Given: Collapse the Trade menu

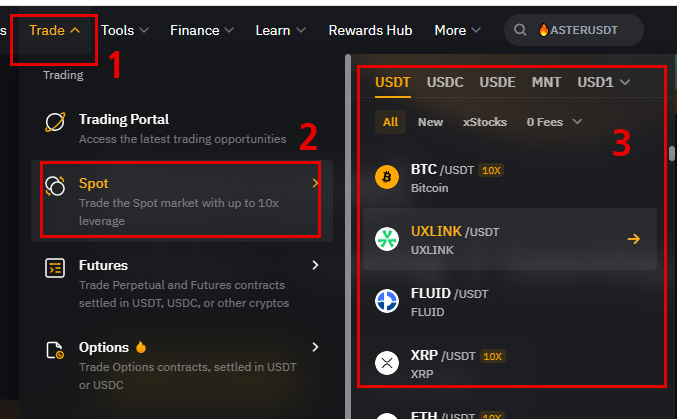Looking at the screenshot, I should (54, 30).
